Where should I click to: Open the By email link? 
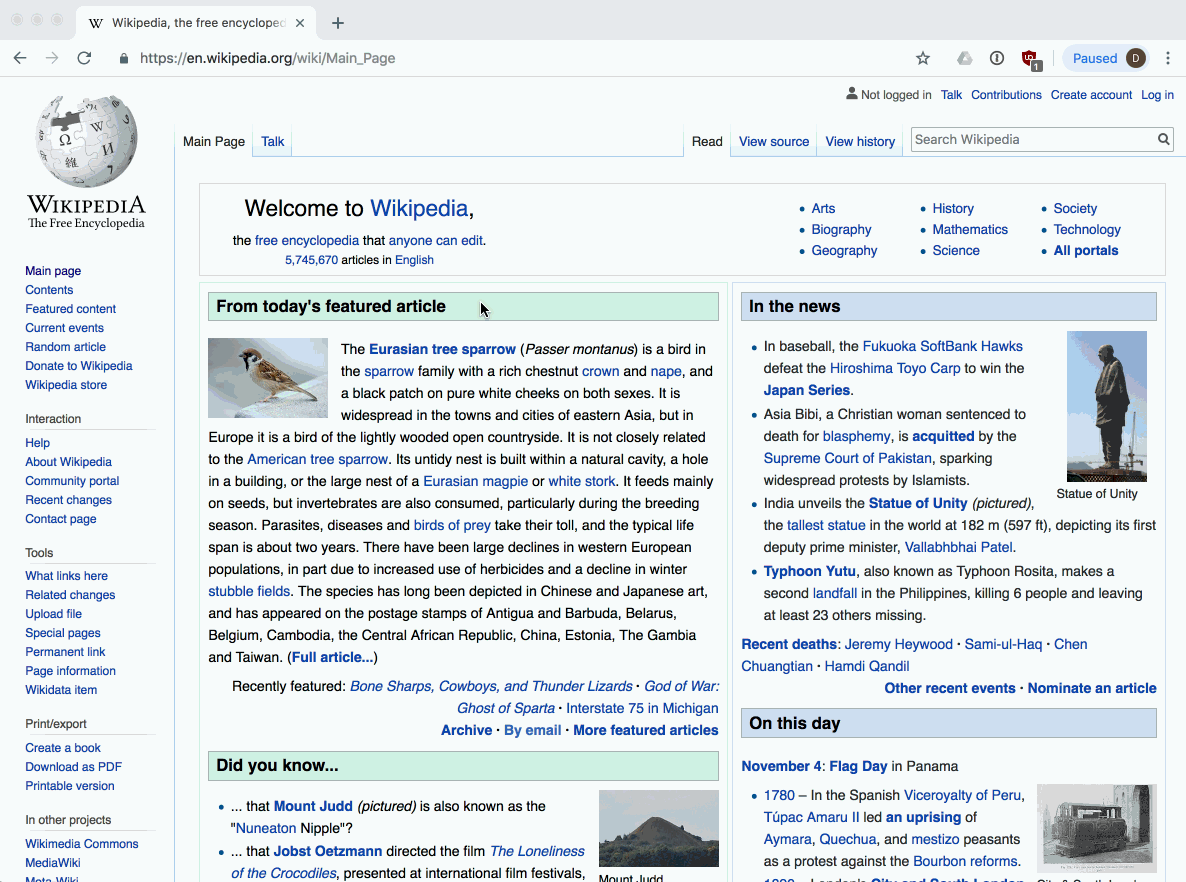tap(532, 730)
